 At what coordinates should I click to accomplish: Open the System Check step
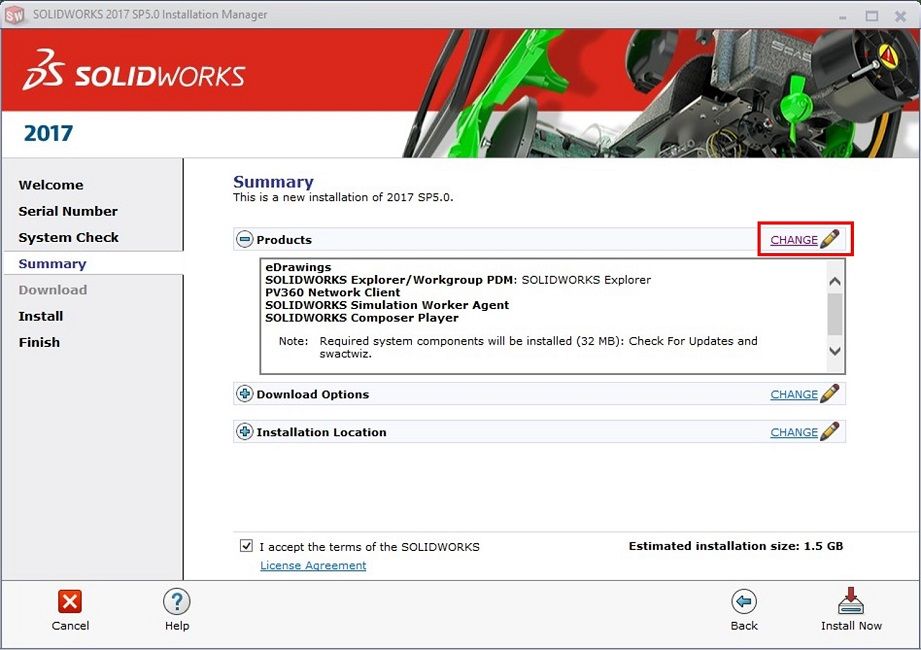(68, 237)
